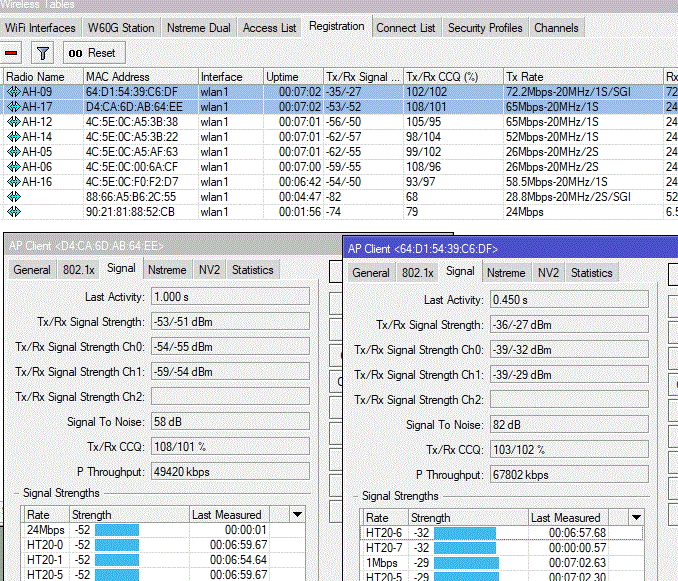The width and height of the screenshot is (678, 581).
Task: Select the AH-05 station icon
Action: point(14,152)
